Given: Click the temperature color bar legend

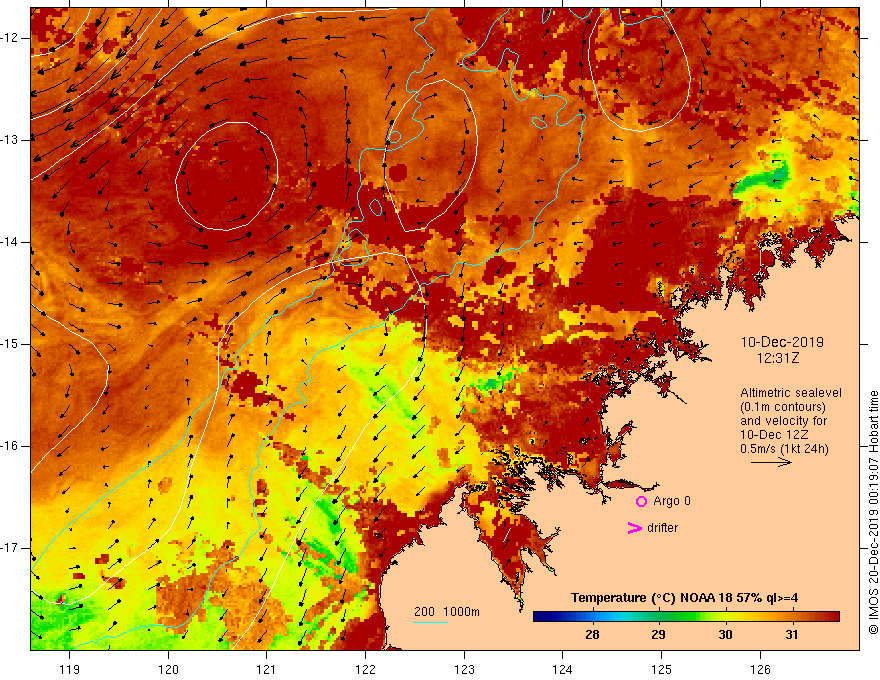Looking at the screenshot, I should coord(686,617).
